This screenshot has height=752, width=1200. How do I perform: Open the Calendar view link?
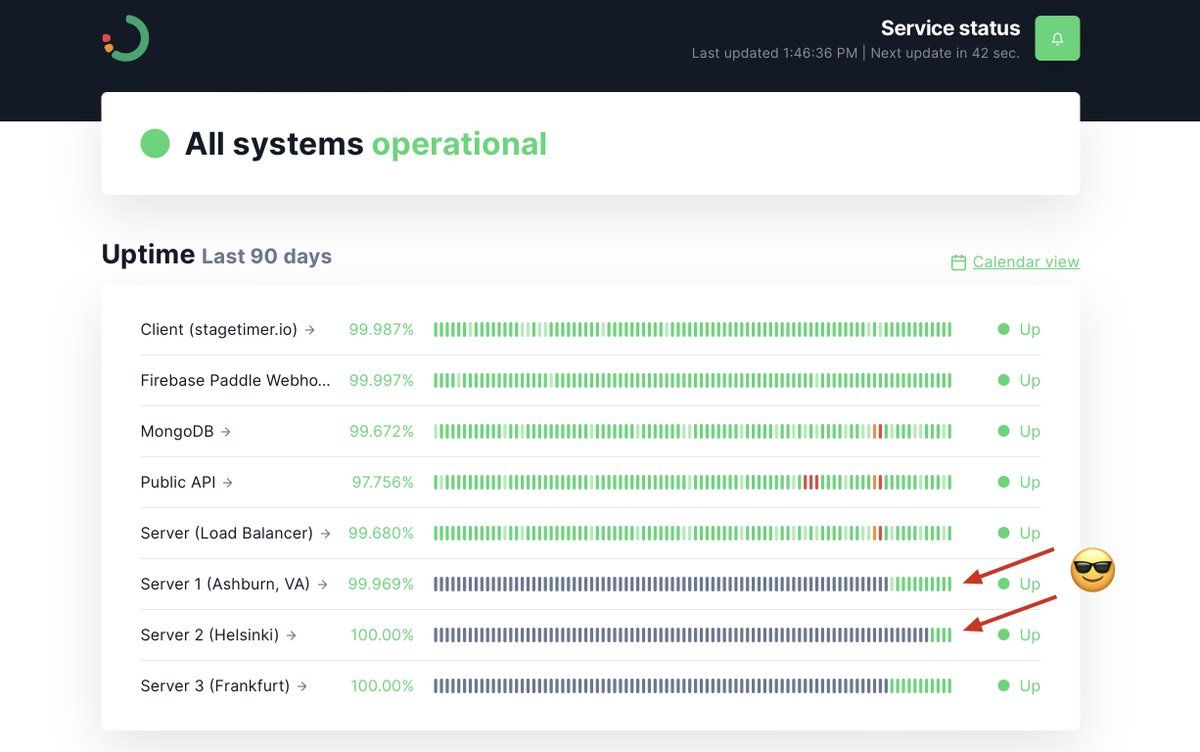pyautogui.click(x=1025, y=262)
